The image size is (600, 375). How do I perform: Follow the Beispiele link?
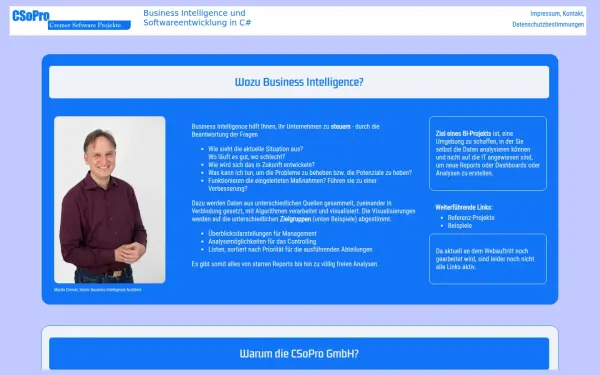click(x=460, y=226)
